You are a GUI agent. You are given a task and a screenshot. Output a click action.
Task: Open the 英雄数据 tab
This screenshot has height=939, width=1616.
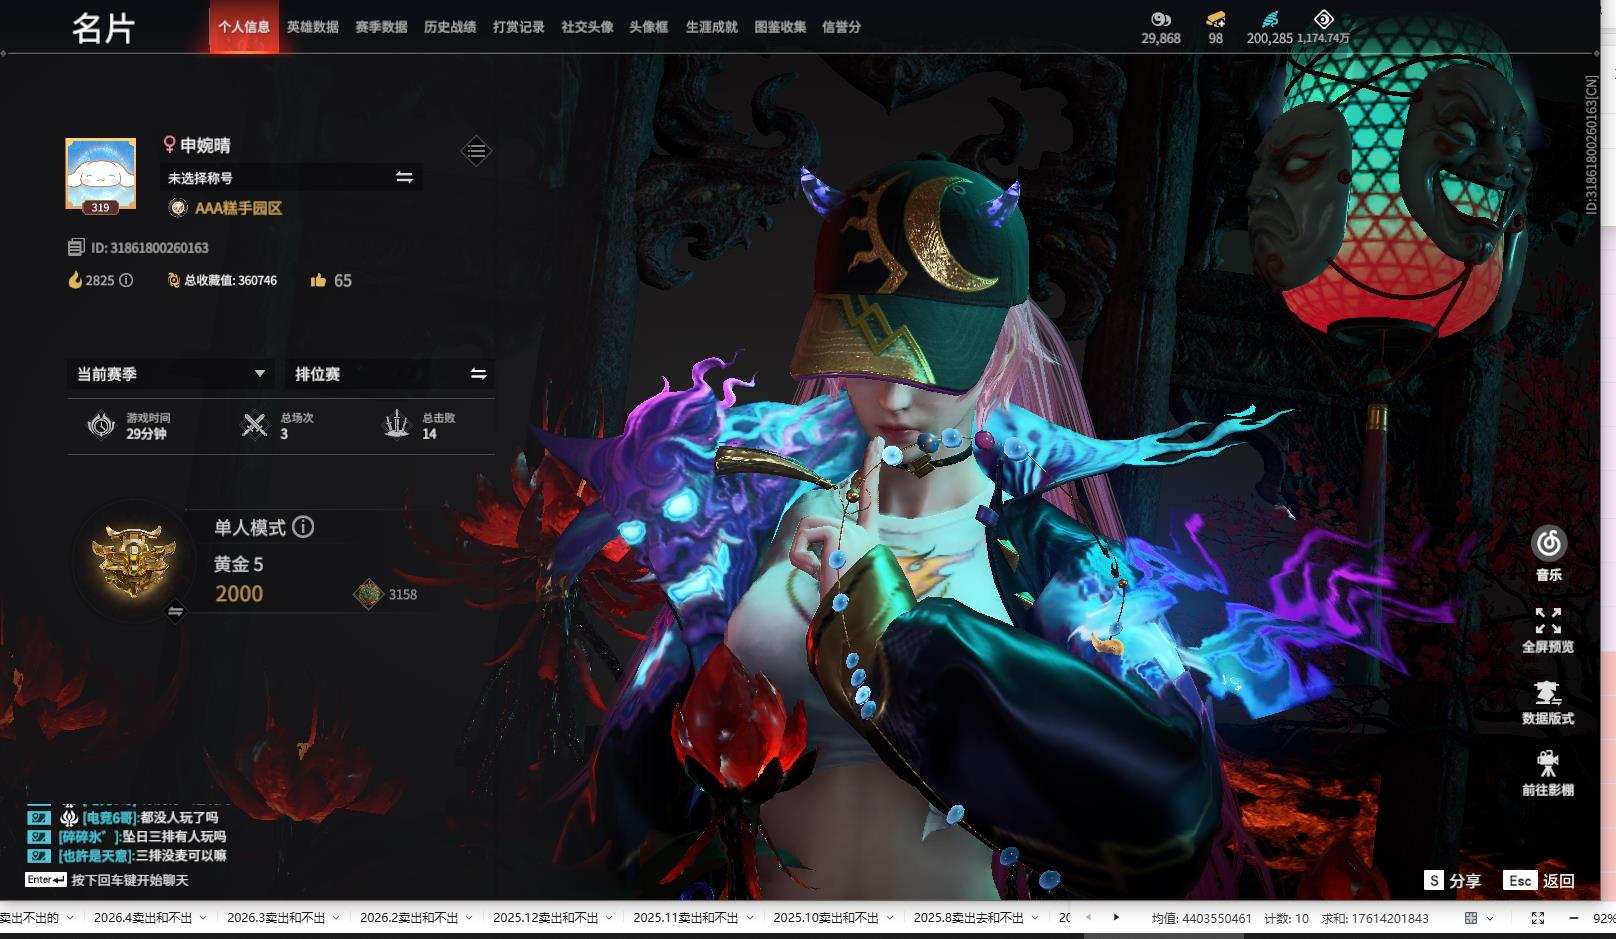coord(312,27)
